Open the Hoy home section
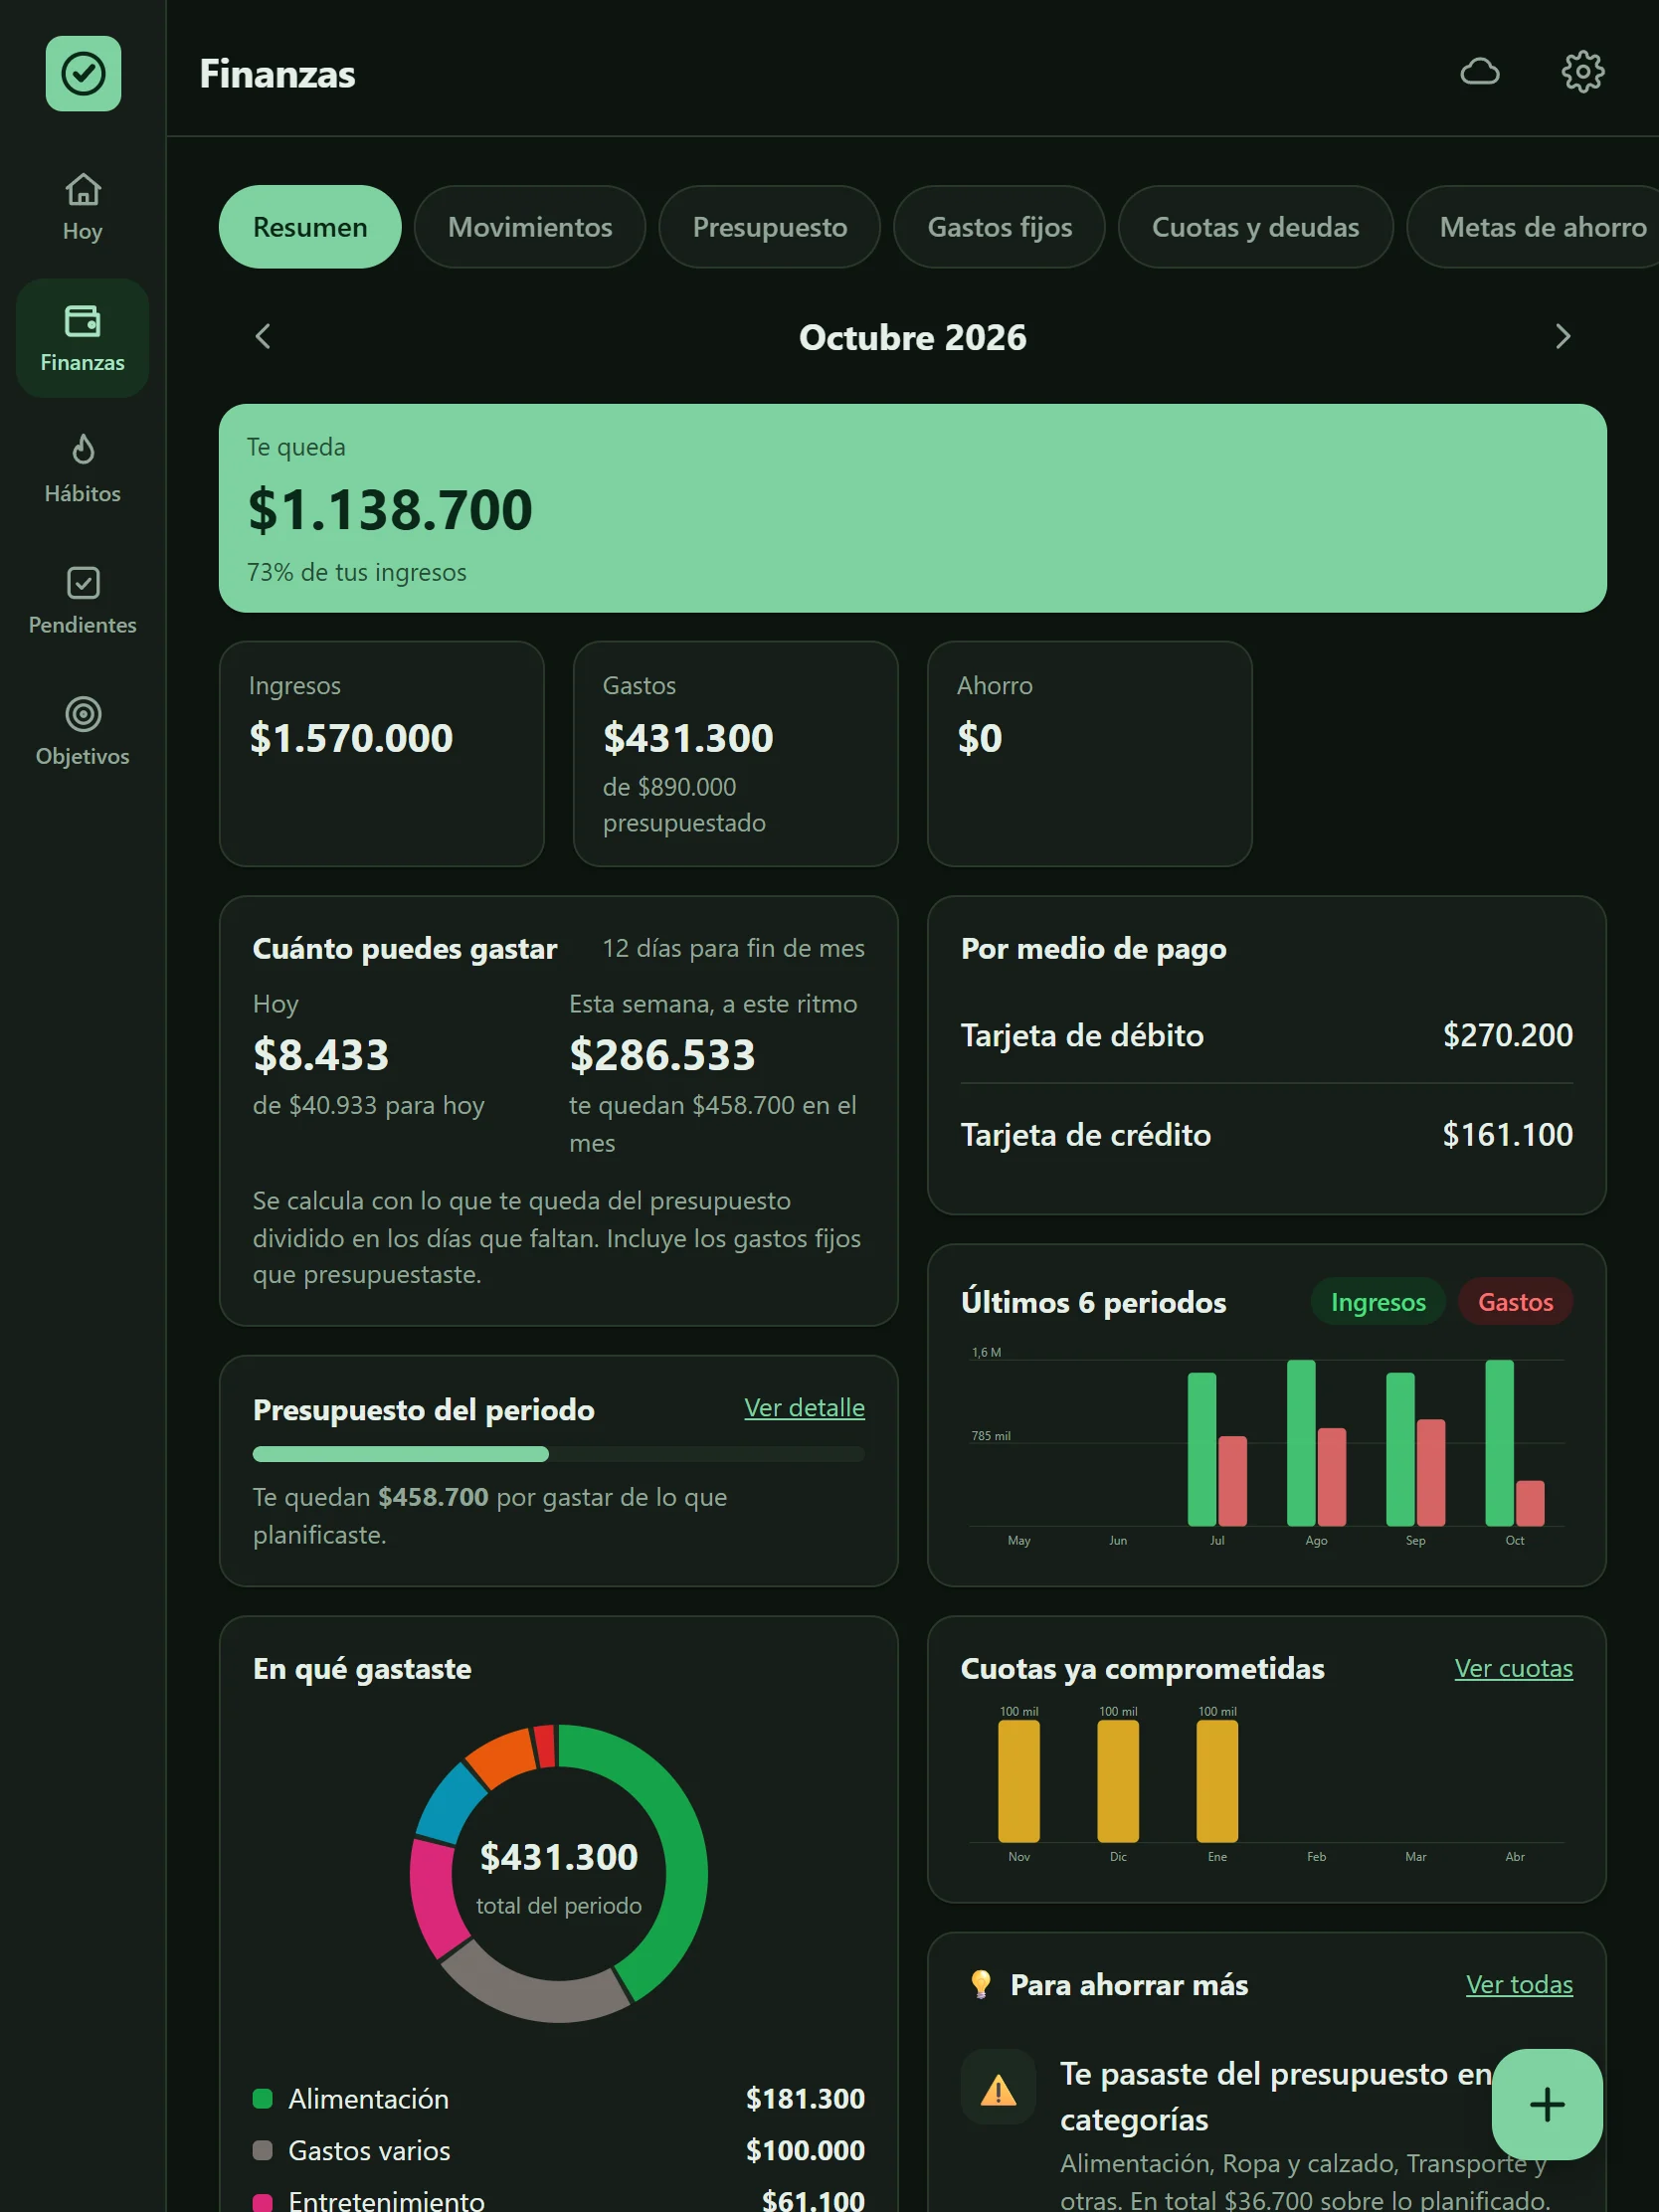This screenshot has width=1659, height=2212. point(83,207)
